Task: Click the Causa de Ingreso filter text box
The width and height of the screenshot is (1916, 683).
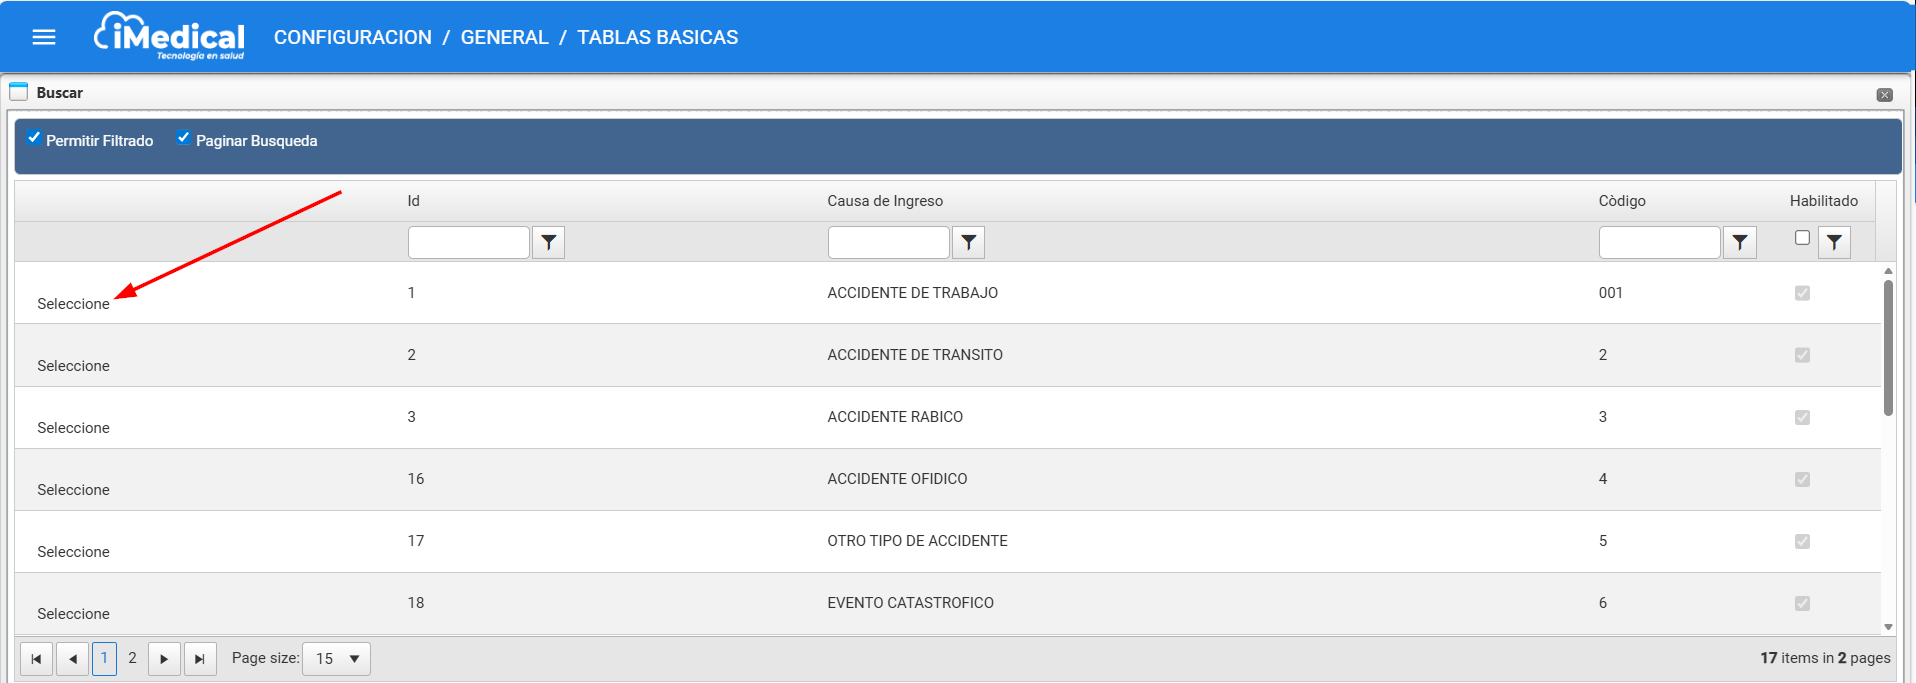Action: (x=888, y=242)
